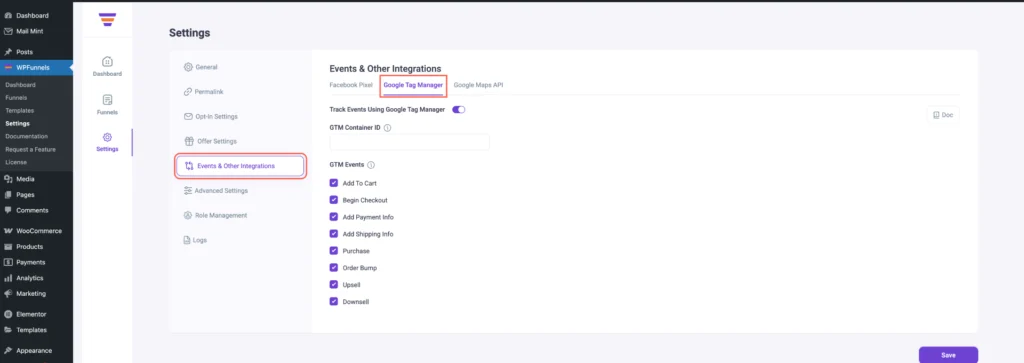This screenshot has width=1024, height=363.
Task: Click the Templates folder icon near Elementor
Action: click(8, 330)
